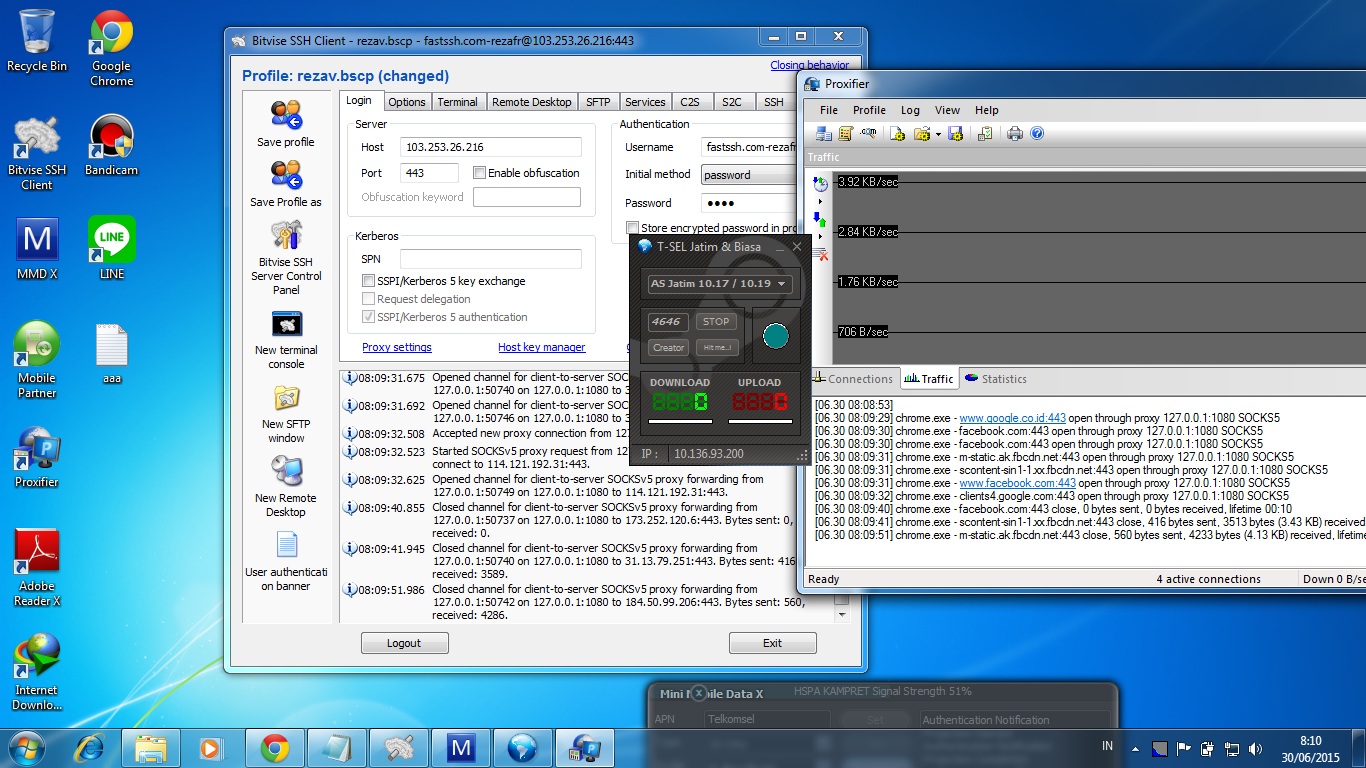The image size is (1366, 768).
Task: Open MMD X desktop shortcut
Action: point(37,250)
